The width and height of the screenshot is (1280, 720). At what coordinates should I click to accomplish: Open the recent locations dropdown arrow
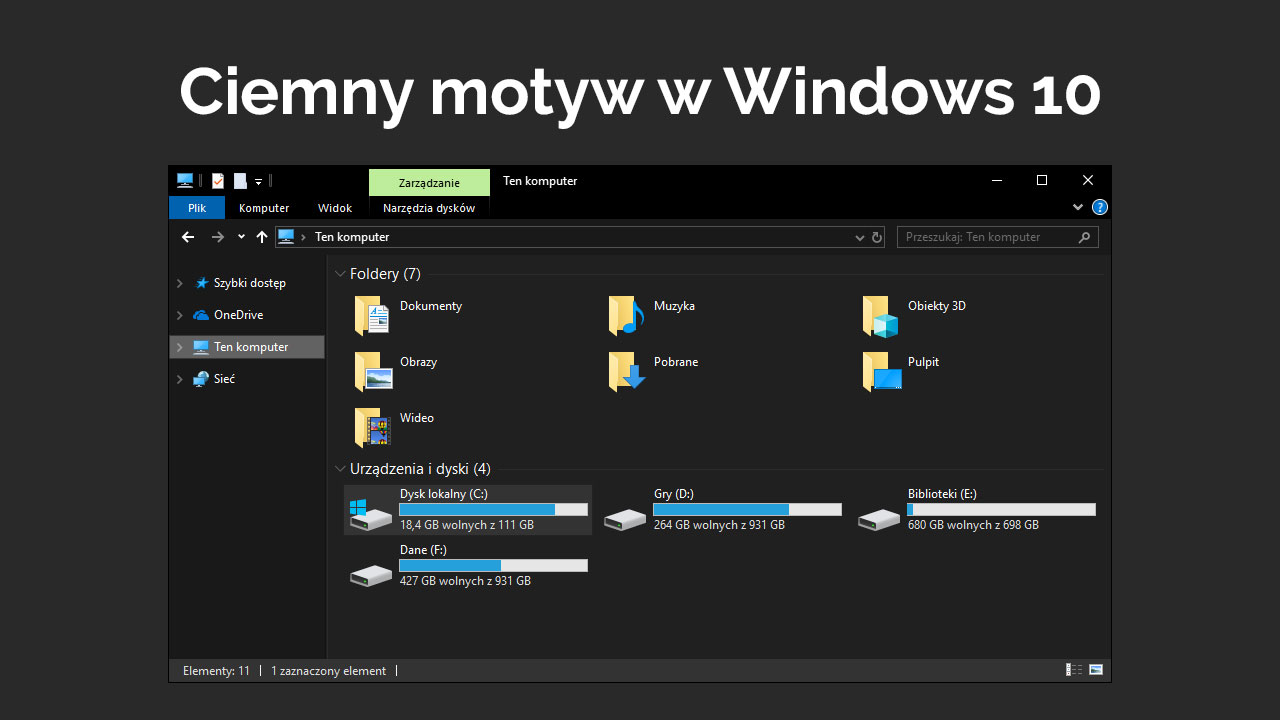[241, 237]
